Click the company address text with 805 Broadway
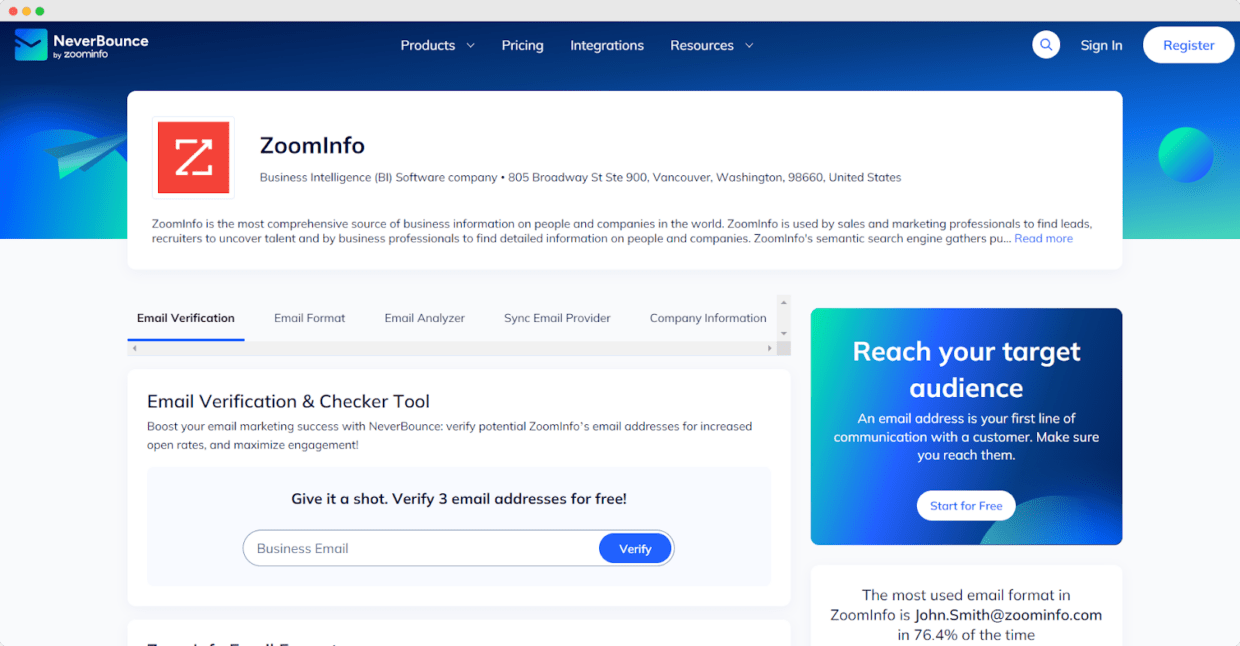 point(705,177)
